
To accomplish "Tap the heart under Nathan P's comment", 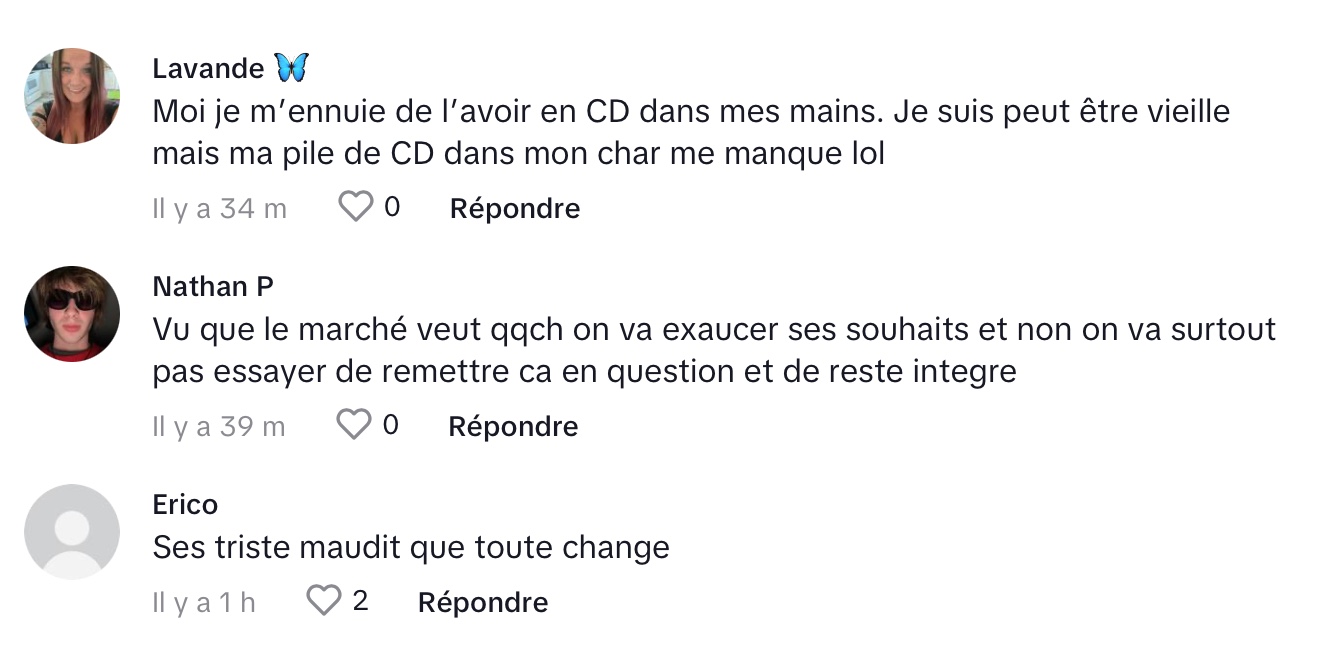I will (x=354, y=425).
